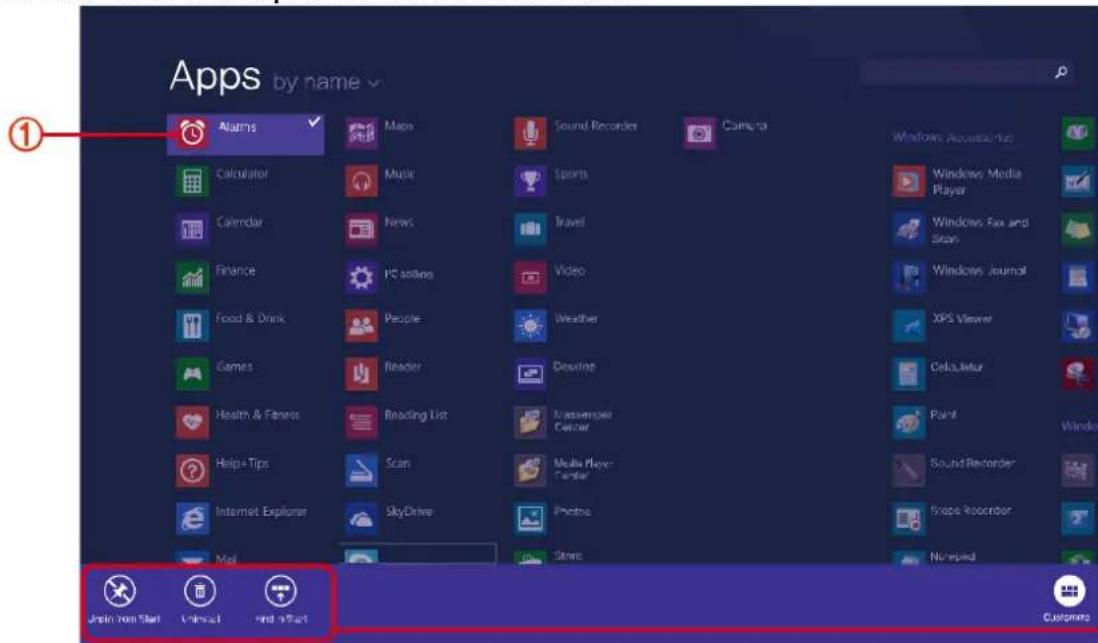The height and width of the screenshot is (643, 1098).
Task: Launch Windows Fax and Scan
Action: click(961, 229)
